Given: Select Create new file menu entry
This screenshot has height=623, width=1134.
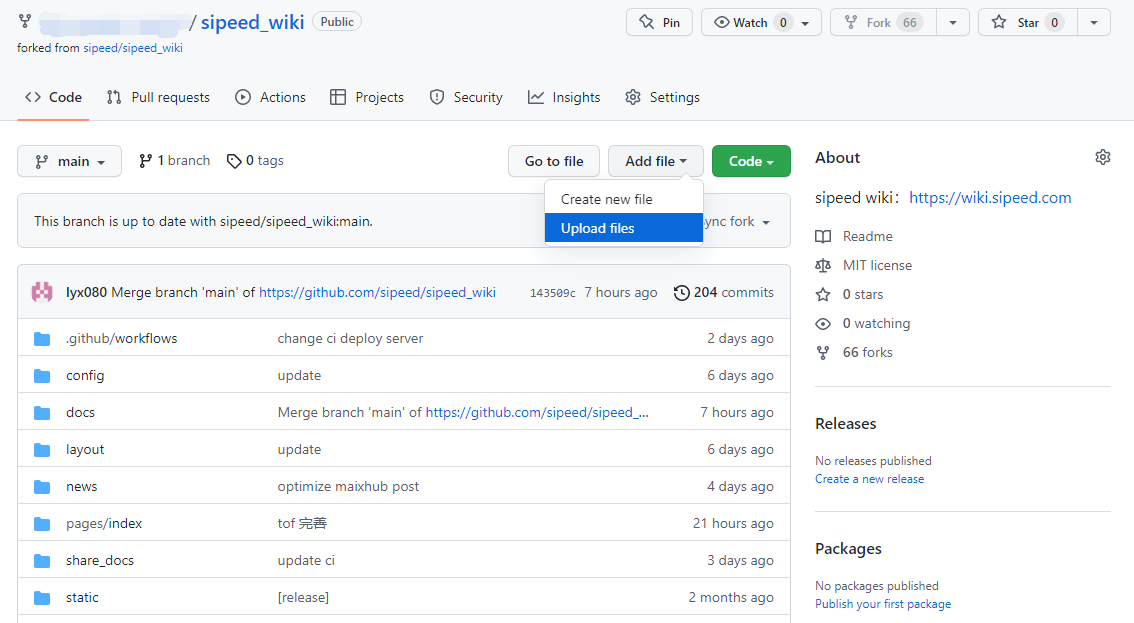Looking at the screenshot, I should pyautogui.click(x=623, y=199).
